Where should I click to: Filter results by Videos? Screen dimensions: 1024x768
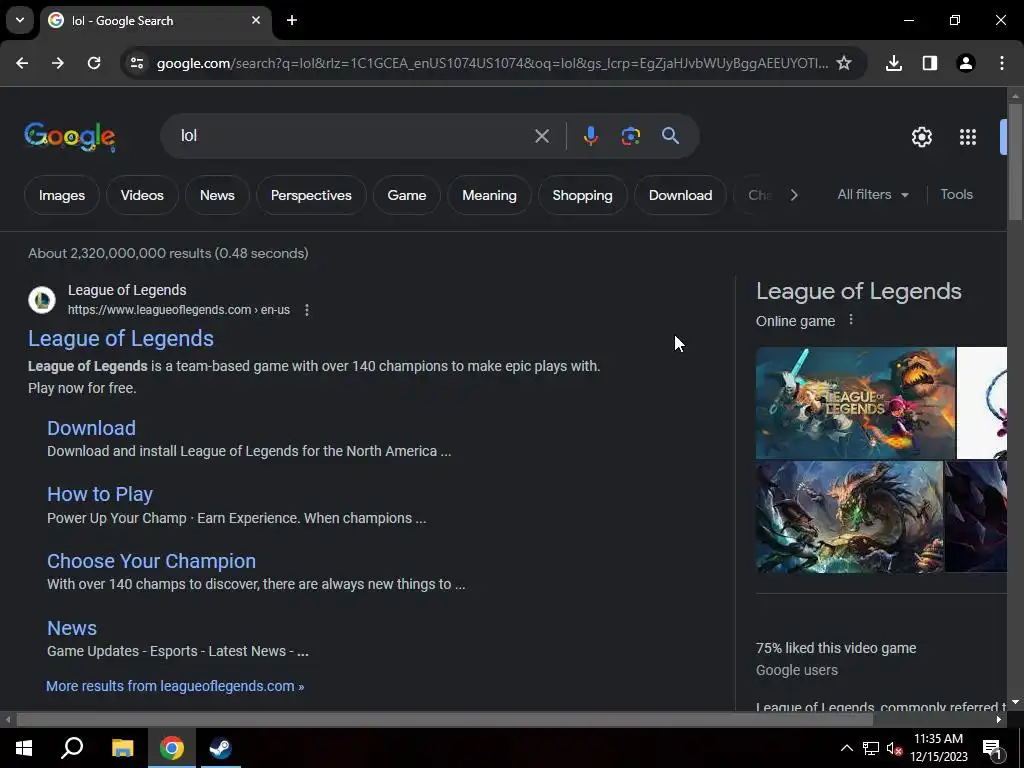click(142, 195)
